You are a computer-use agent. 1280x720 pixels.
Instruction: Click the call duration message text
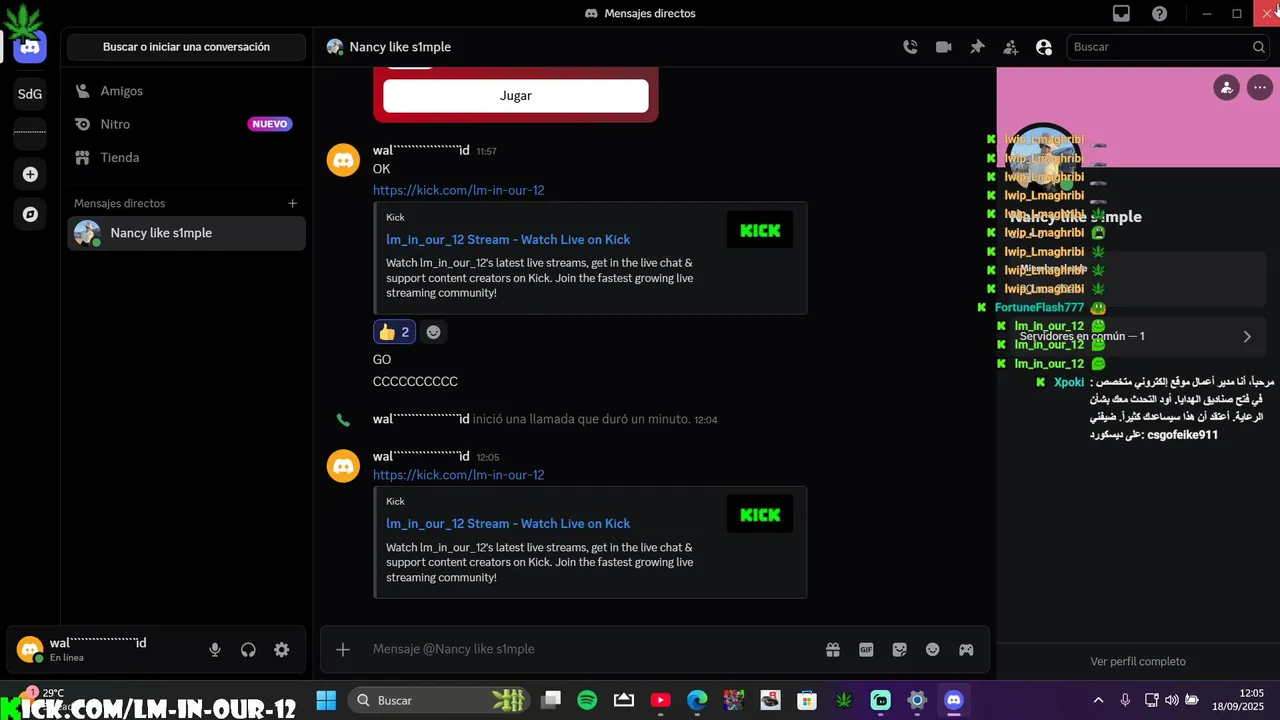coord(581,419)
